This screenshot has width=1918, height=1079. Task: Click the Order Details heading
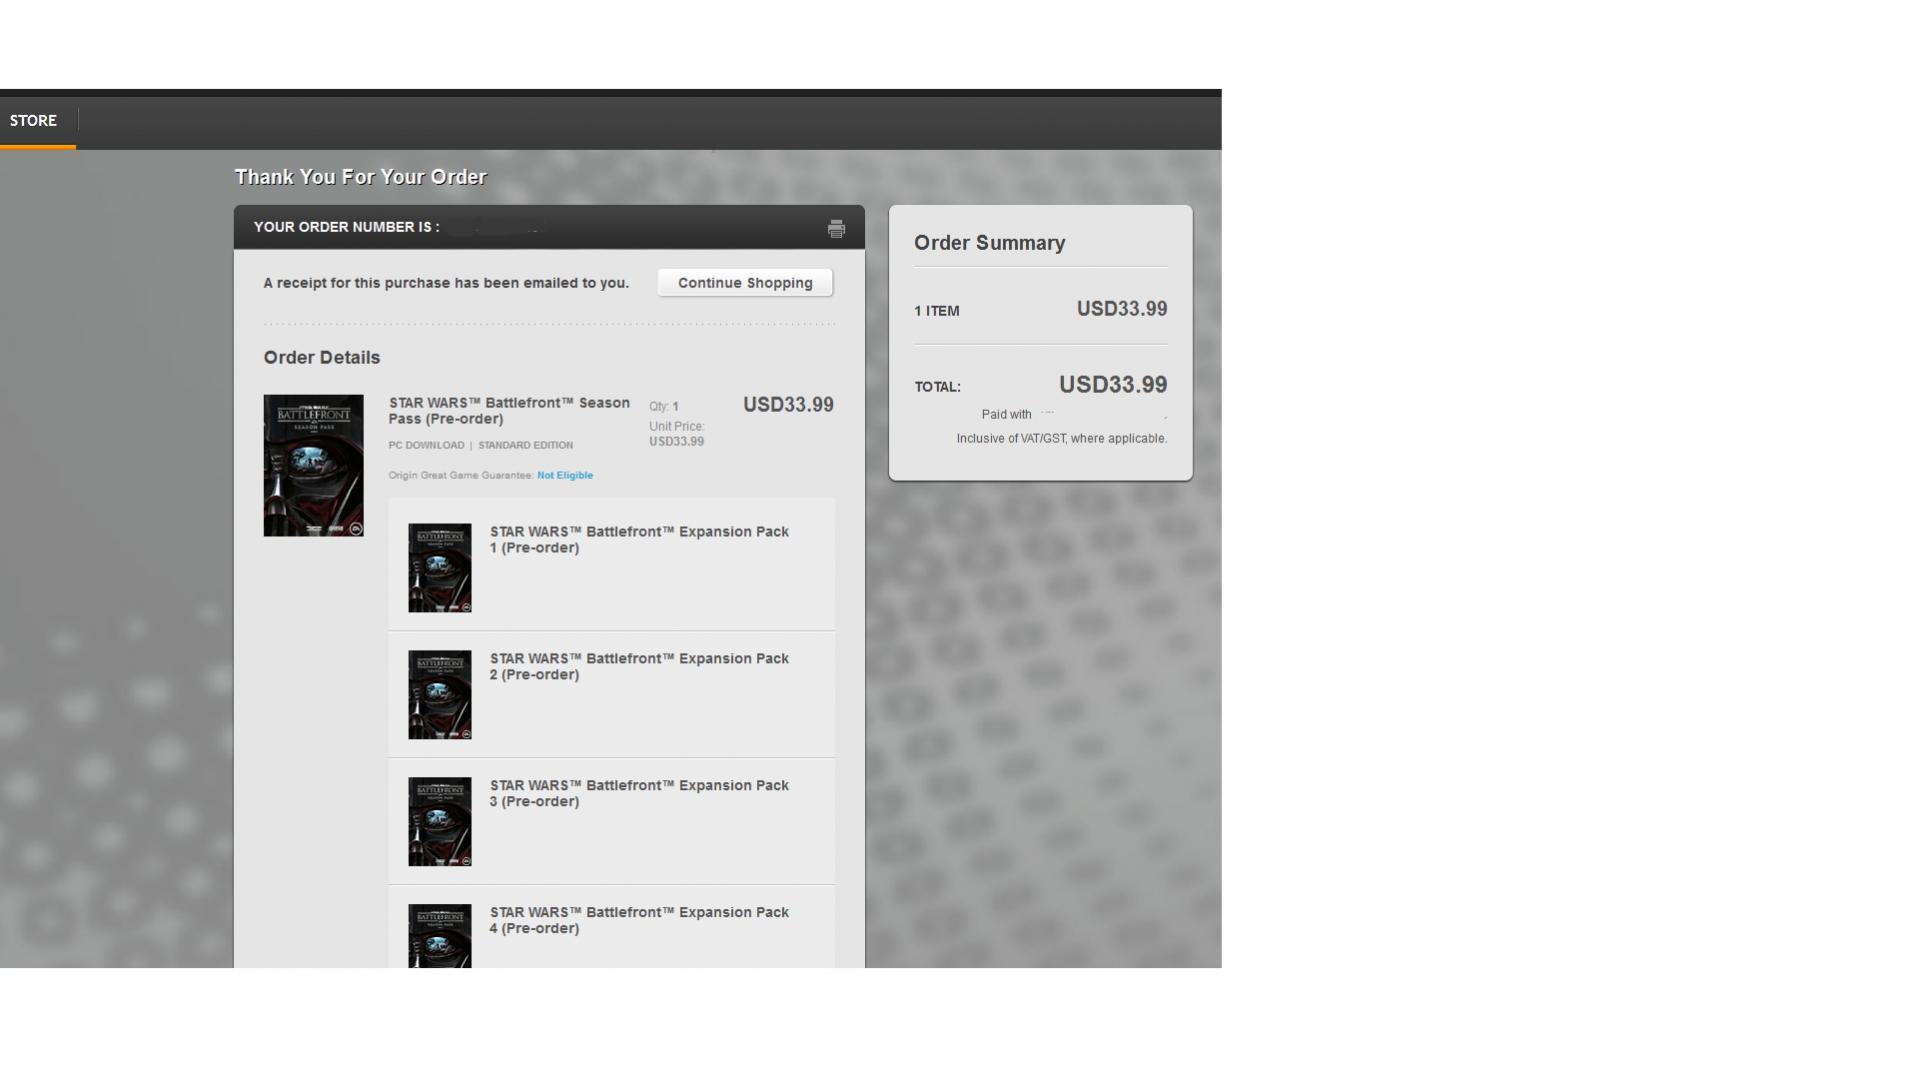pyautogui.click(x=322, y=358)
